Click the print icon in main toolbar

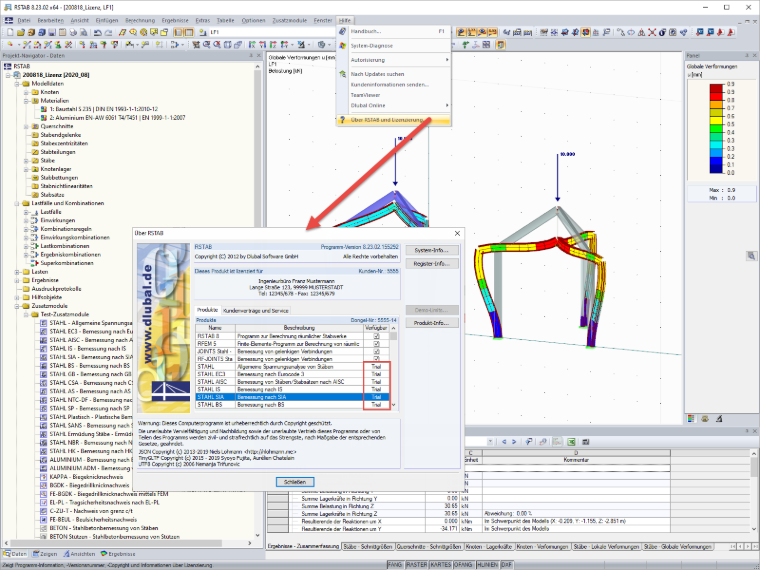(73, 32)
